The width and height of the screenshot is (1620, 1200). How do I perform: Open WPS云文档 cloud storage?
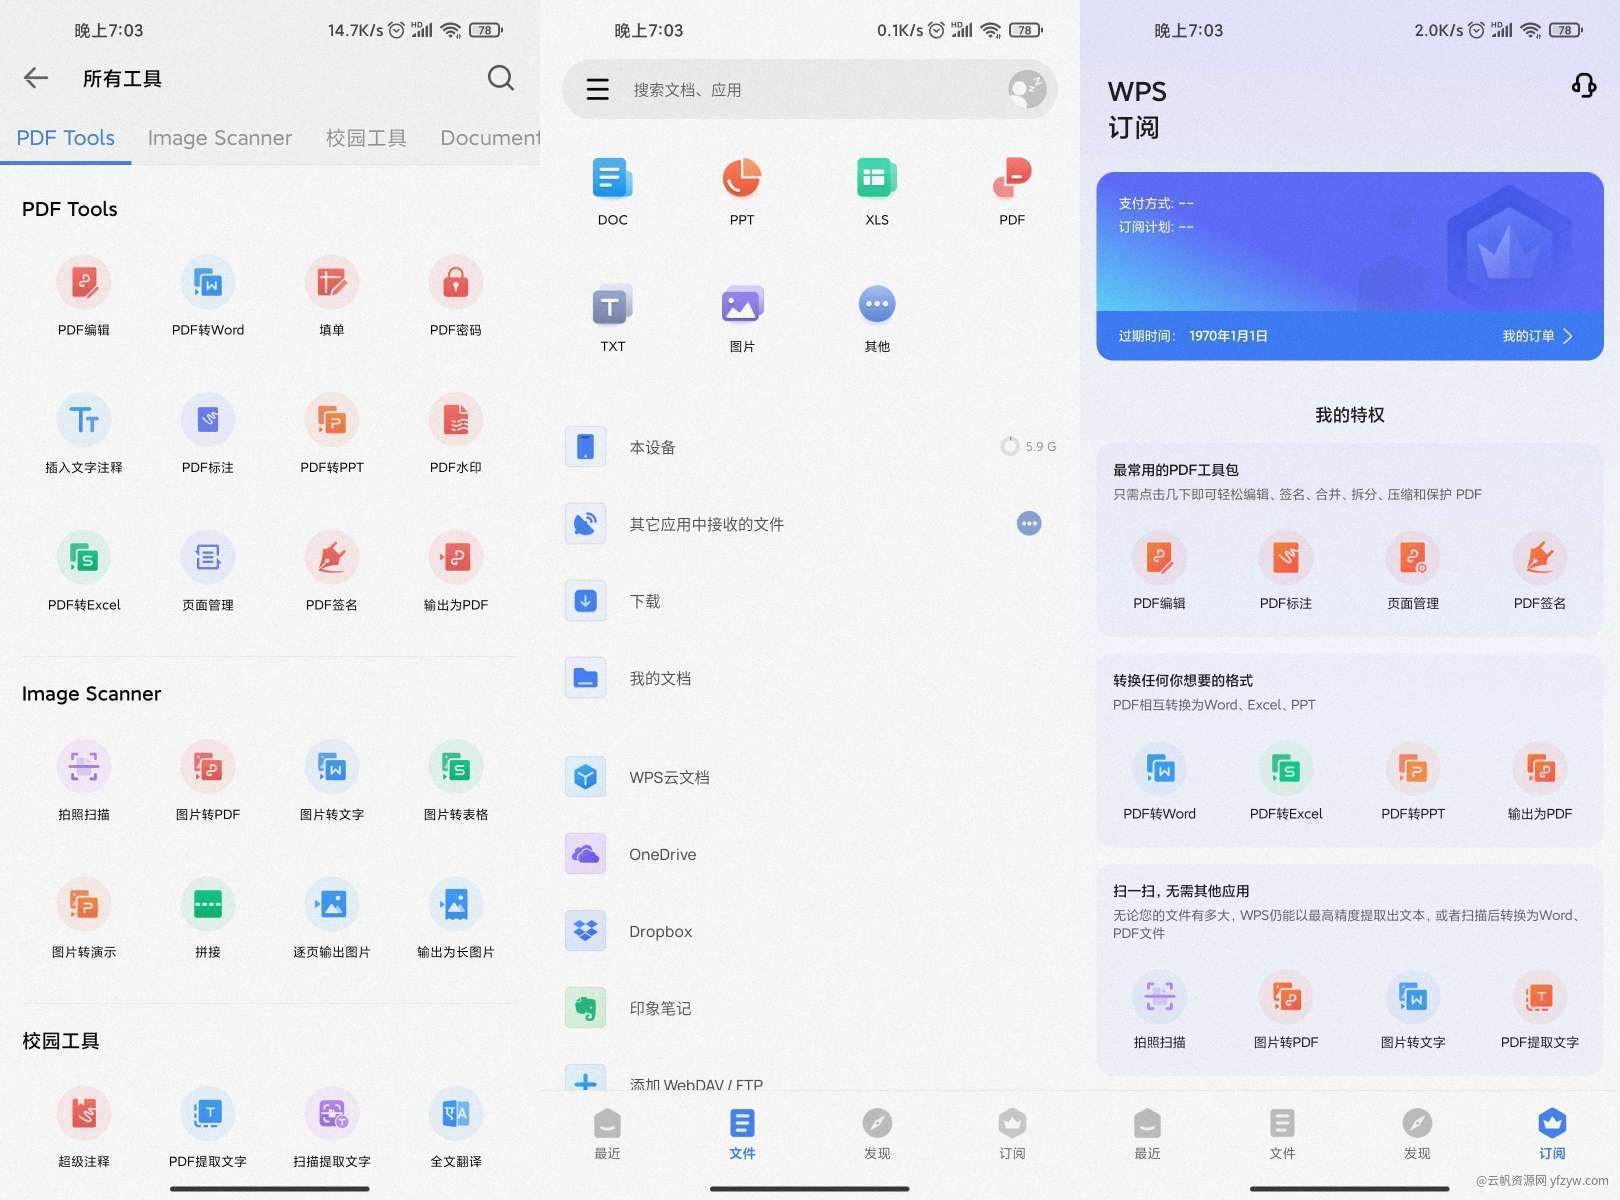point(810,777)
